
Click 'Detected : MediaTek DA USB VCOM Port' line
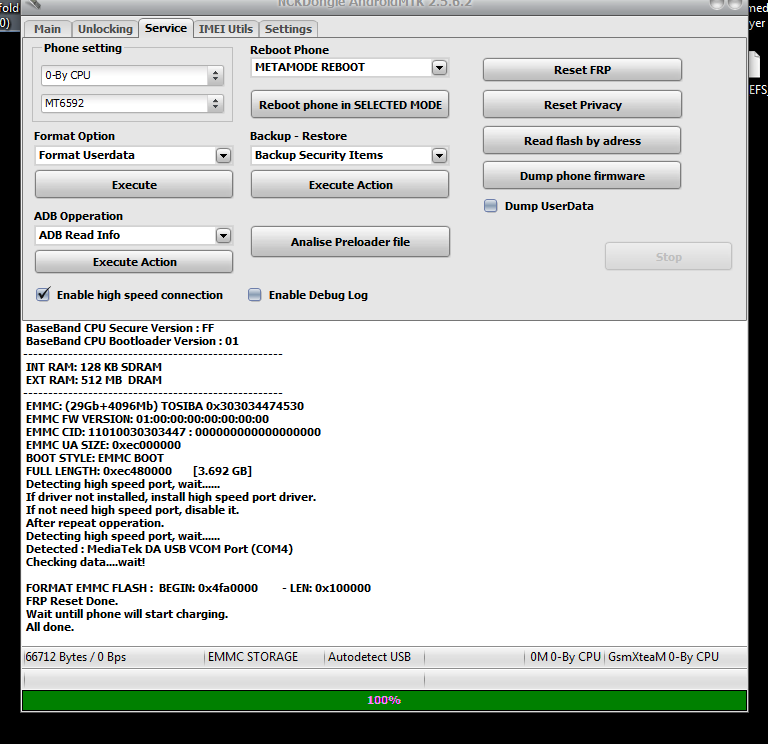159,549
